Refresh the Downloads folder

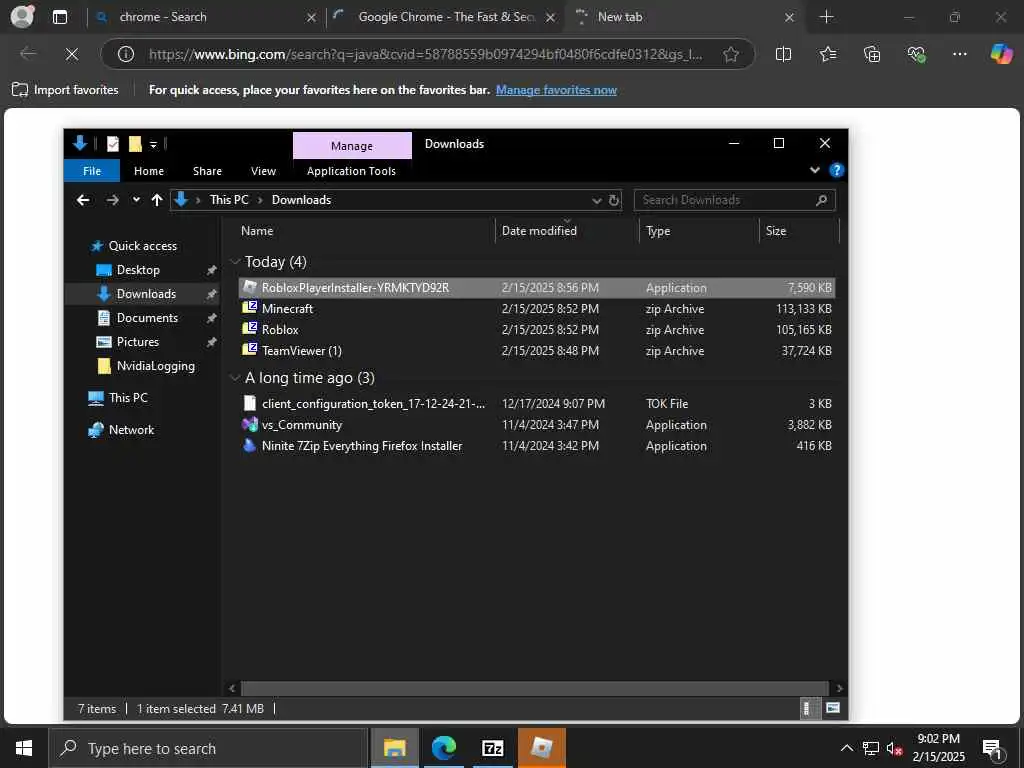pyautogui.click(x=614, y=200)
